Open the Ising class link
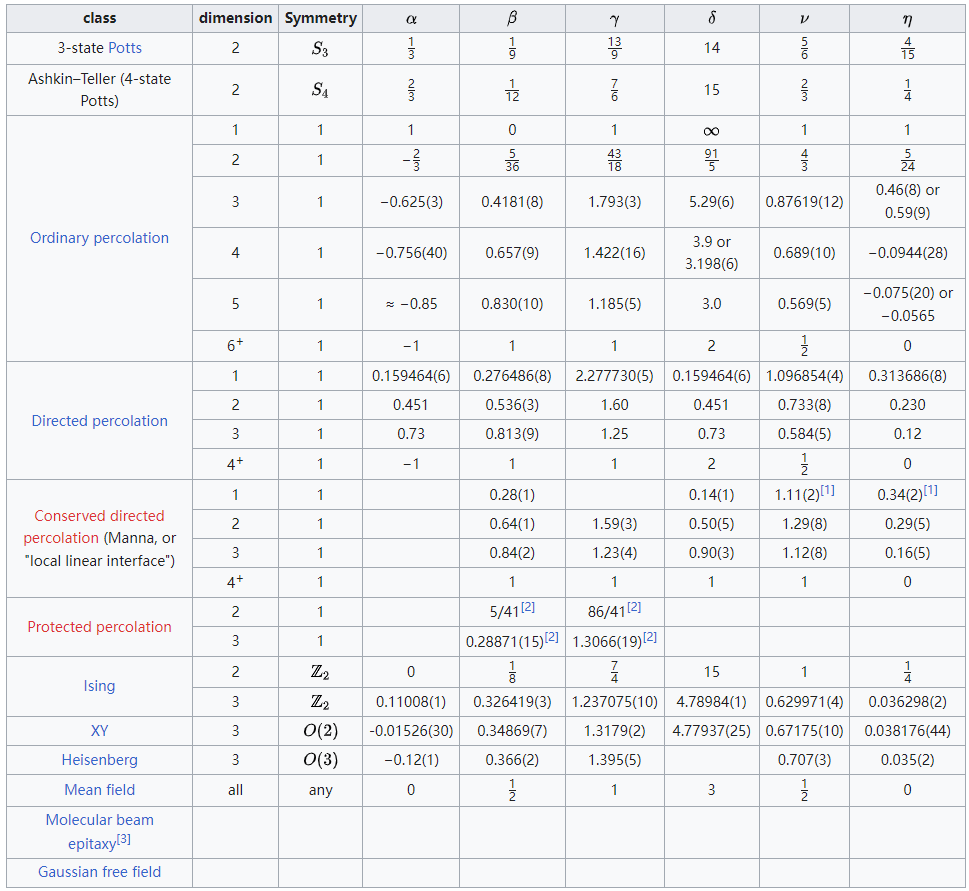969x891 pixels. 99,686
